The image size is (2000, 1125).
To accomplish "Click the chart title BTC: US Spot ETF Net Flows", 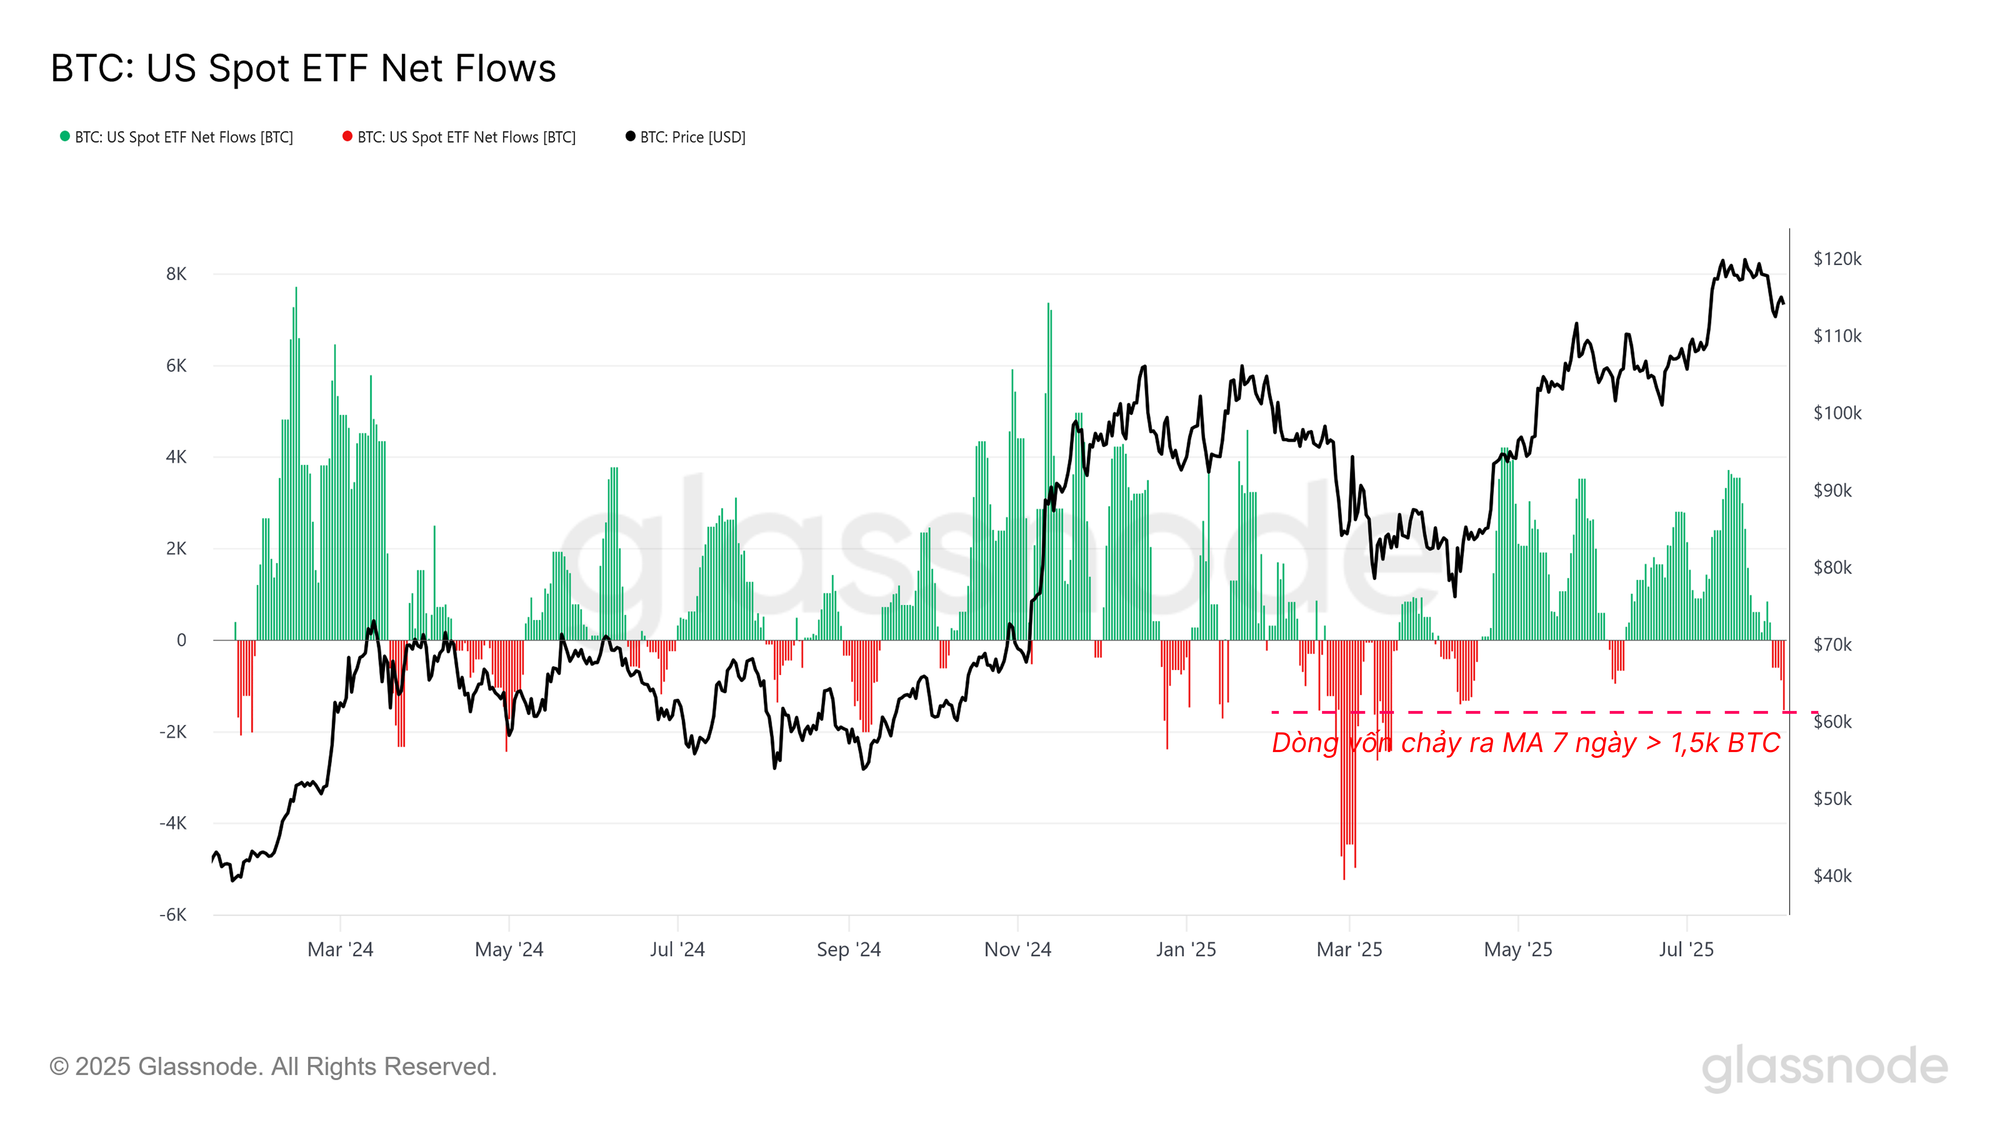I will 303,69.
